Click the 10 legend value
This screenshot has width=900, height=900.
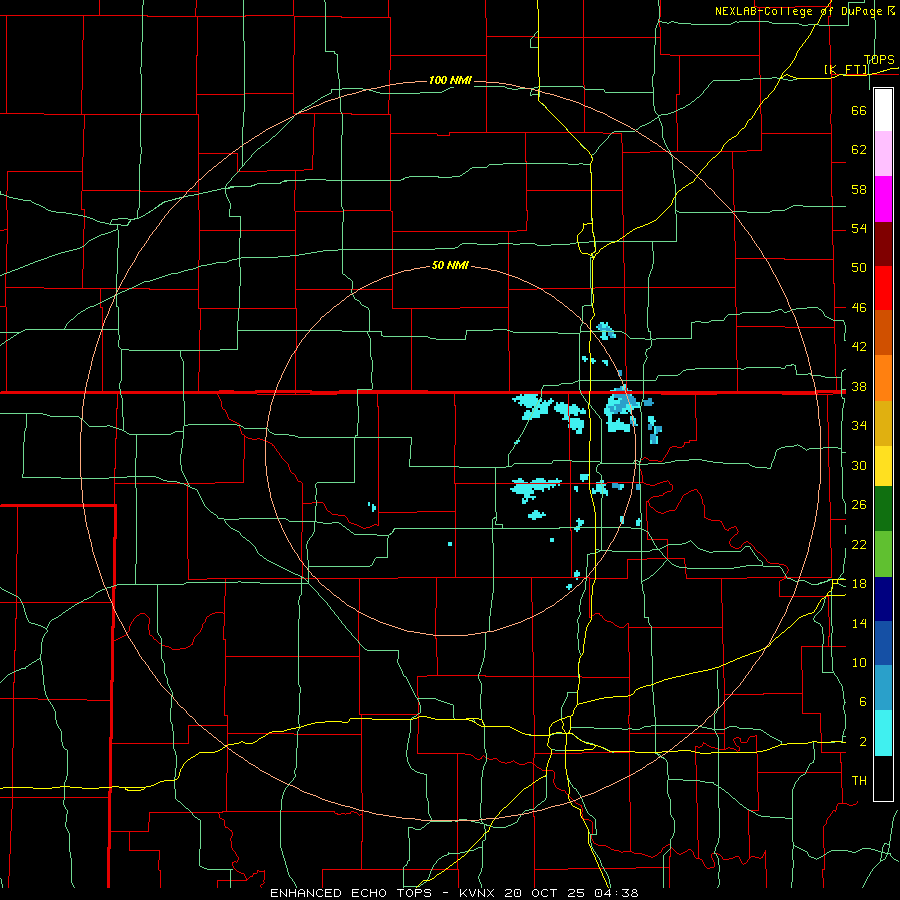click(x=859, y=663)
